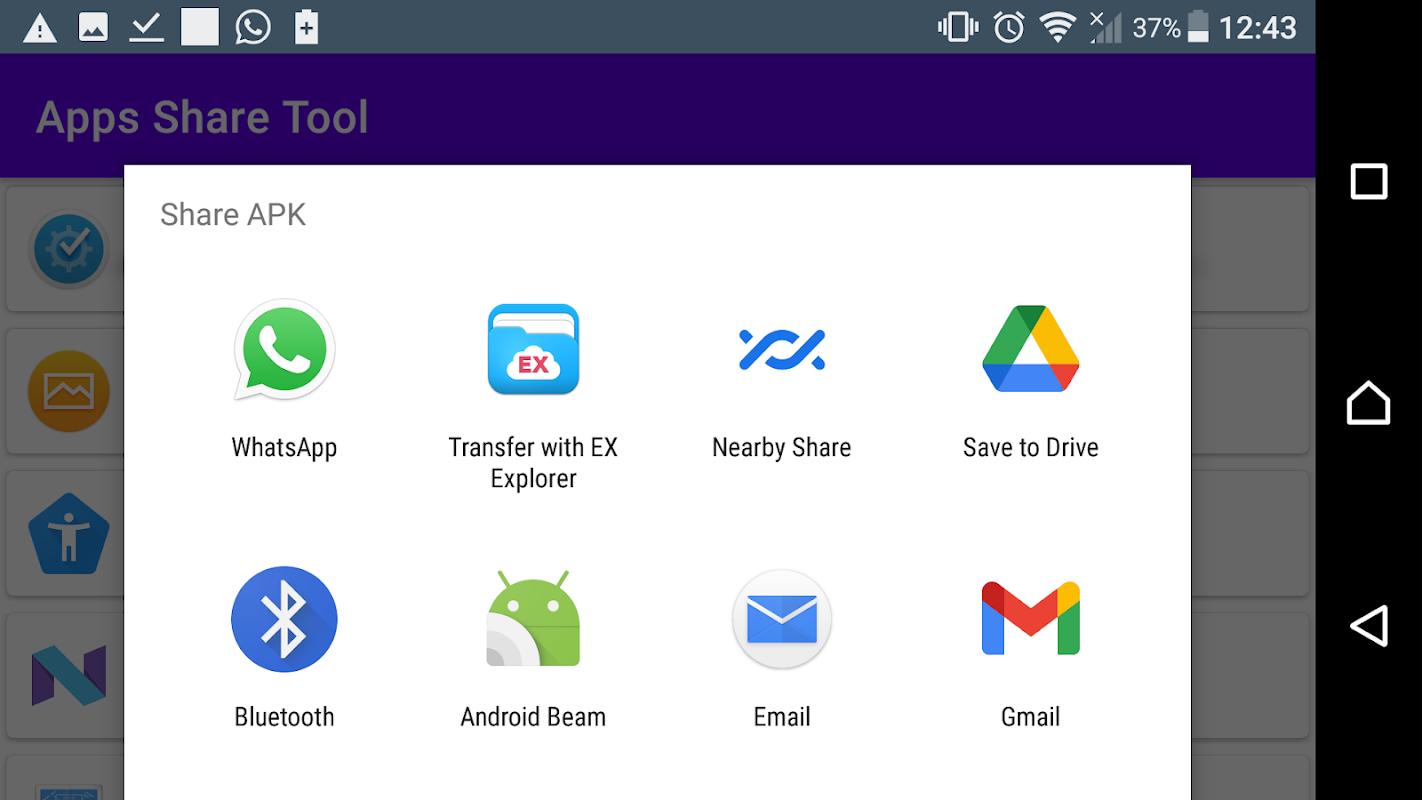1422x800 pixels.
Task: Tap warning triangle icon in status bar
Action: (x=40, y=28)
